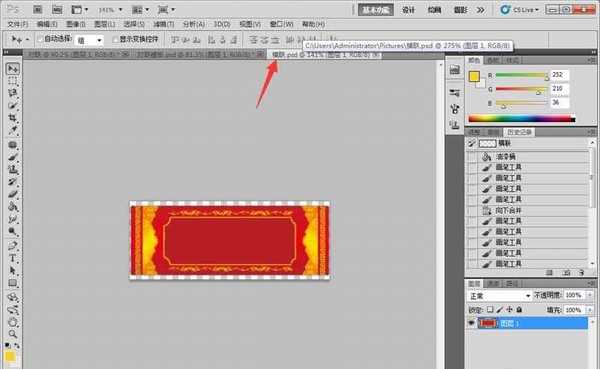Open the tool presets panel icon in the dock
This screenshot has width=600, height=369.
(455, 93)
